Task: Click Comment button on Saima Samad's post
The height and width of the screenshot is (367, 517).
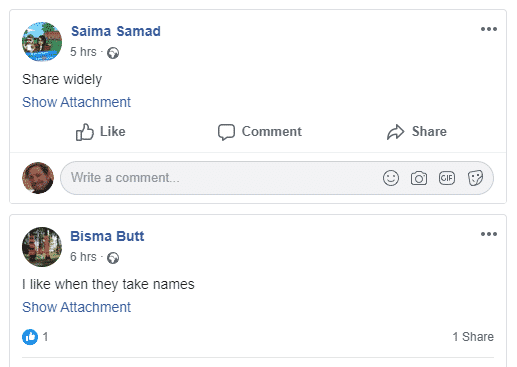Action: (260, 132)
